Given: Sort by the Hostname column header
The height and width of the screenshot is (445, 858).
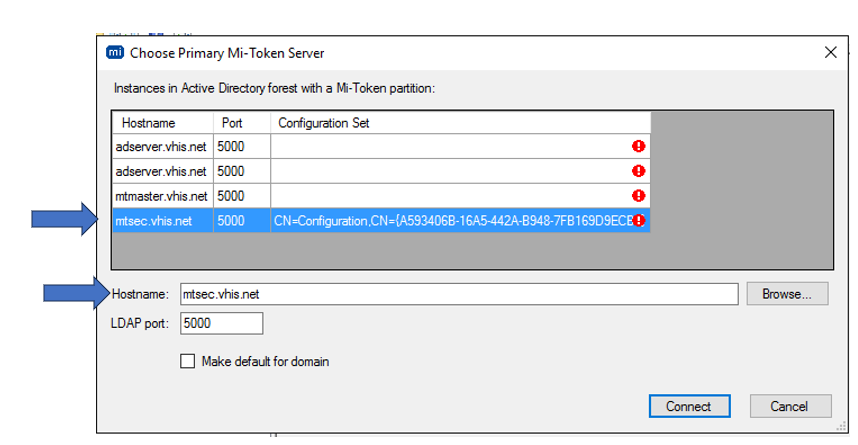Looking at the screenshot, I should click(163, 123).
